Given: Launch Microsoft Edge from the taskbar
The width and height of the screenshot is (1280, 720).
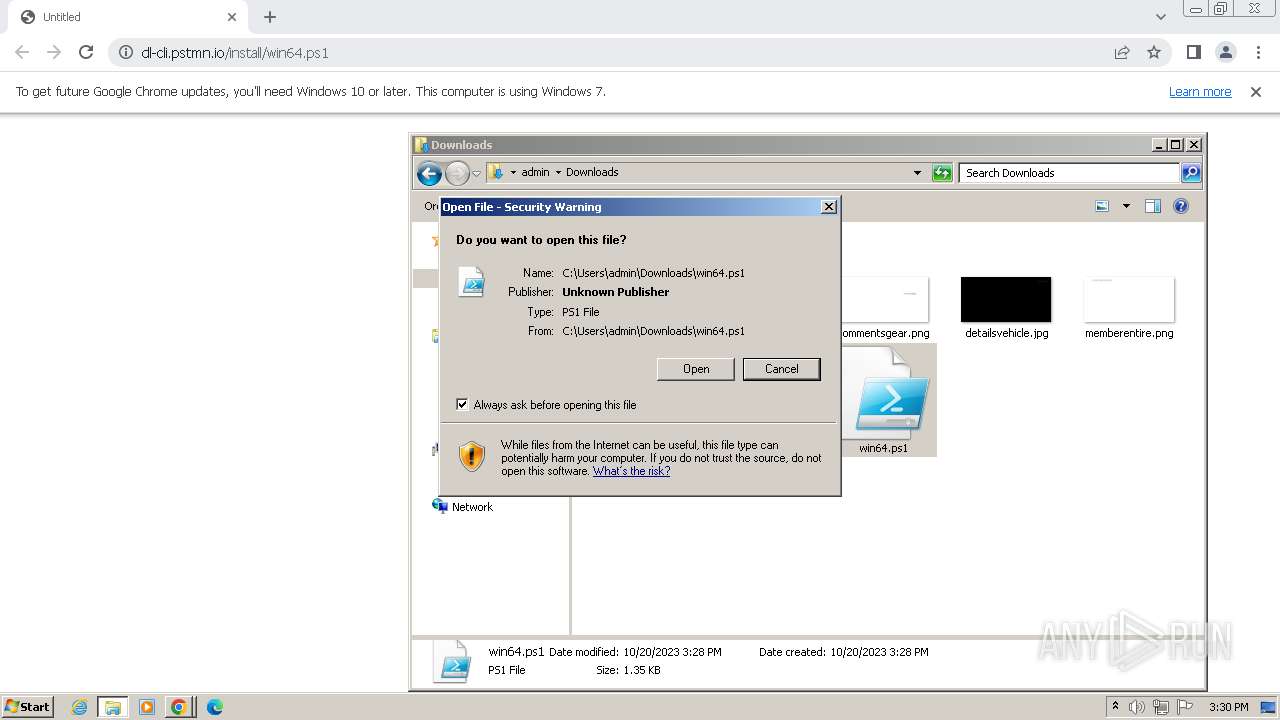Looking at the screenshot, I should [214, 707].
